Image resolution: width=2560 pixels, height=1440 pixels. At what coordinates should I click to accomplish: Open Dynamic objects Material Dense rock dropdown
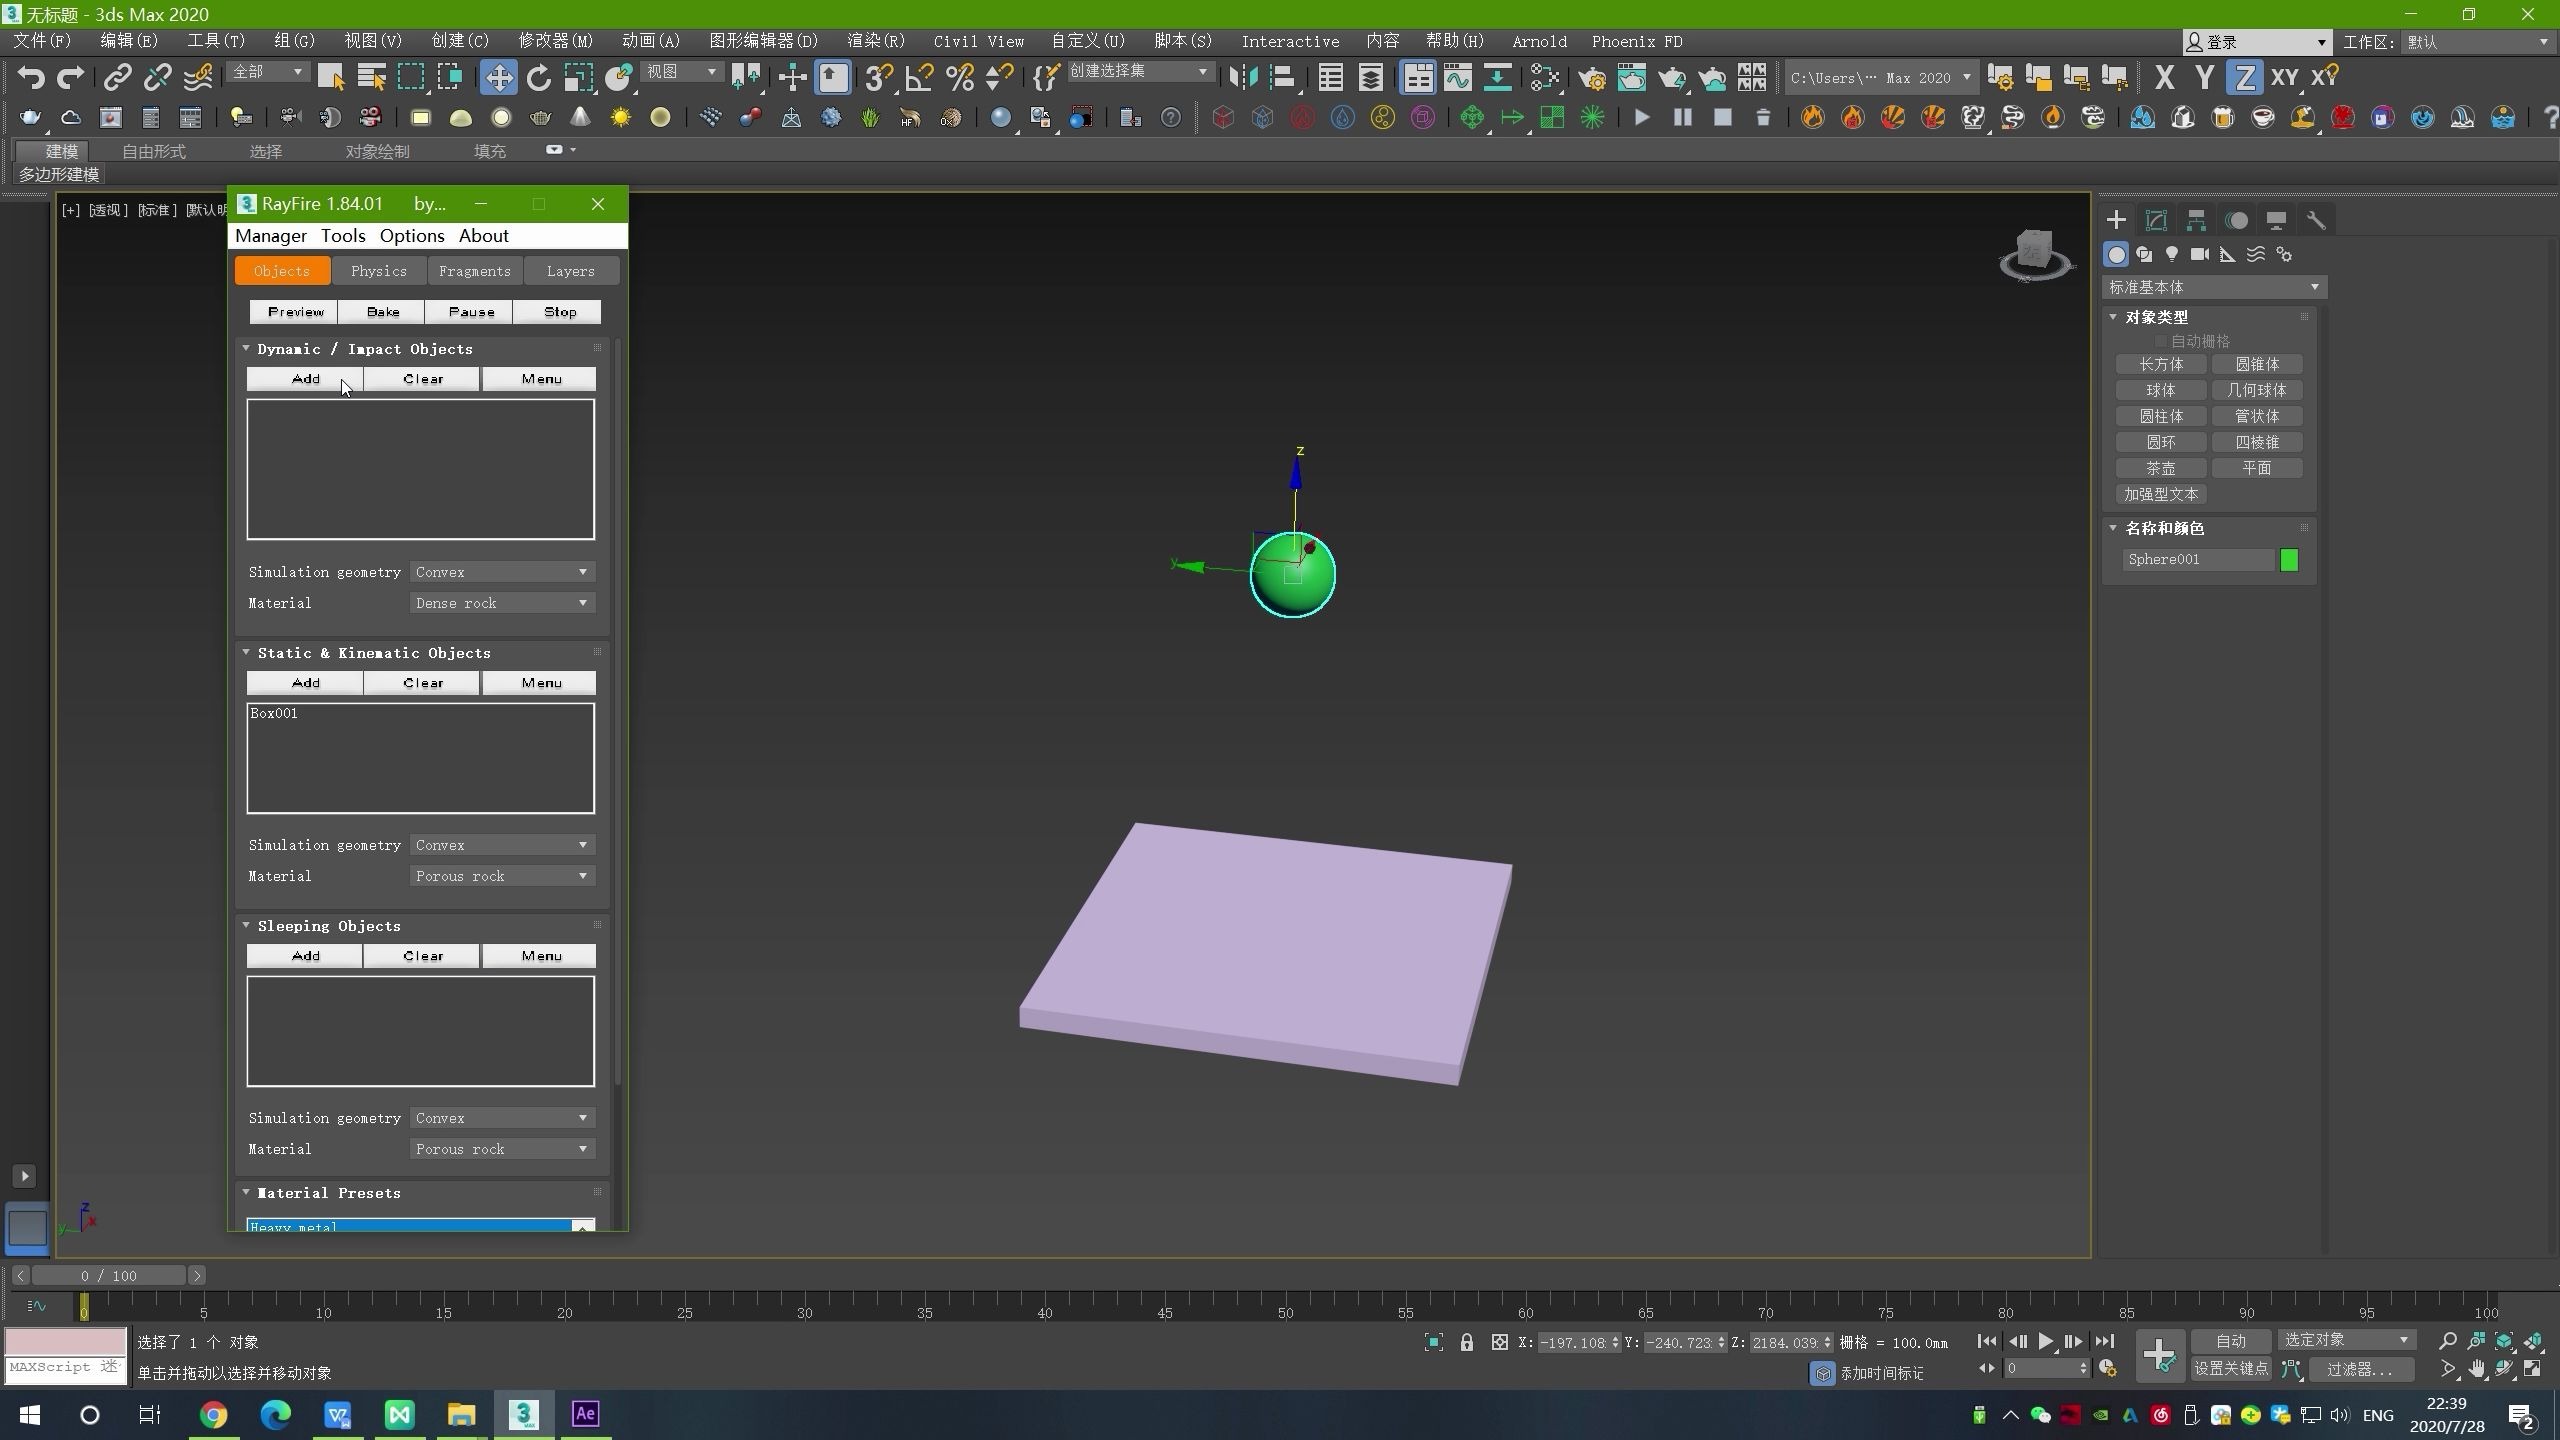(502, 603)
